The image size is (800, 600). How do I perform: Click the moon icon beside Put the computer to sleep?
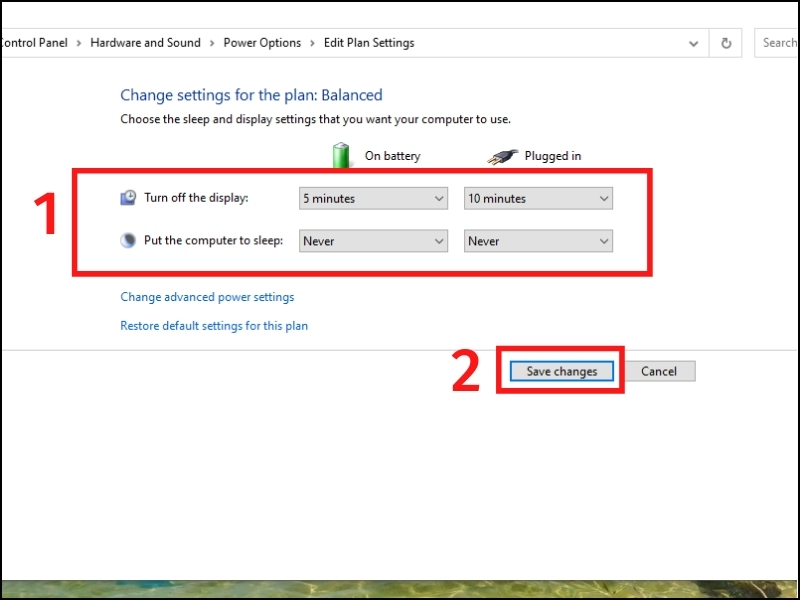128,241
